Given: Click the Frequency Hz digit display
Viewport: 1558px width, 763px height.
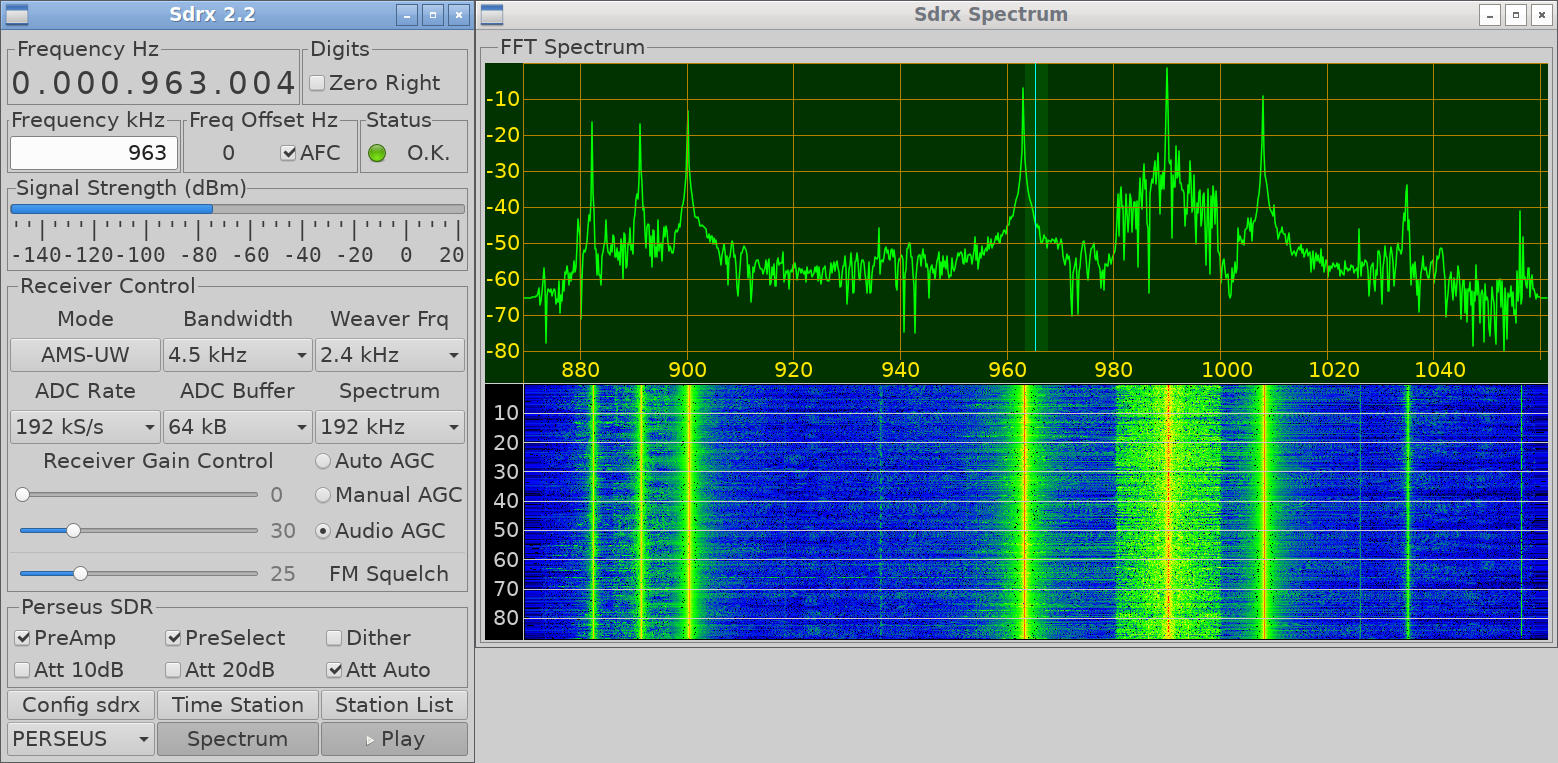Looking at the screenshot, I should pos(154,83).
